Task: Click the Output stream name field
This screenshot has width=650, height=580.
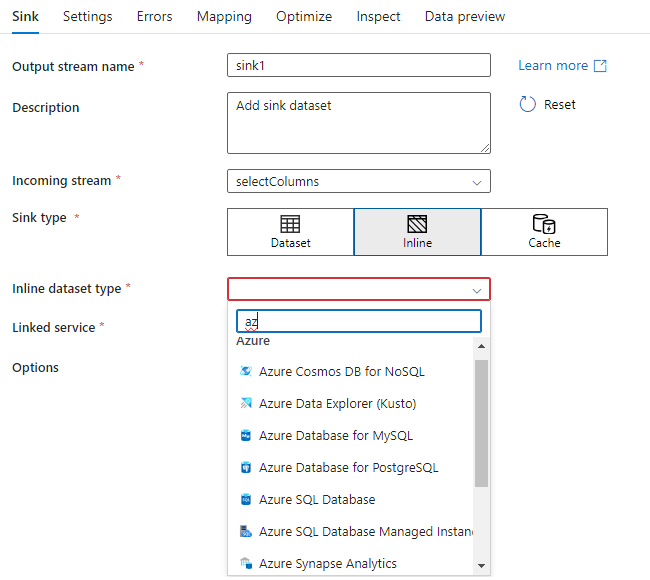Action: (x=359, y=66)
